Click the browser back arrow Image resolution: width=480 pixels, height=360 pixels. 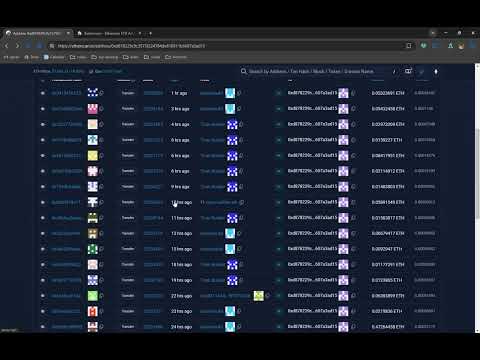click(x=7, y=46)
